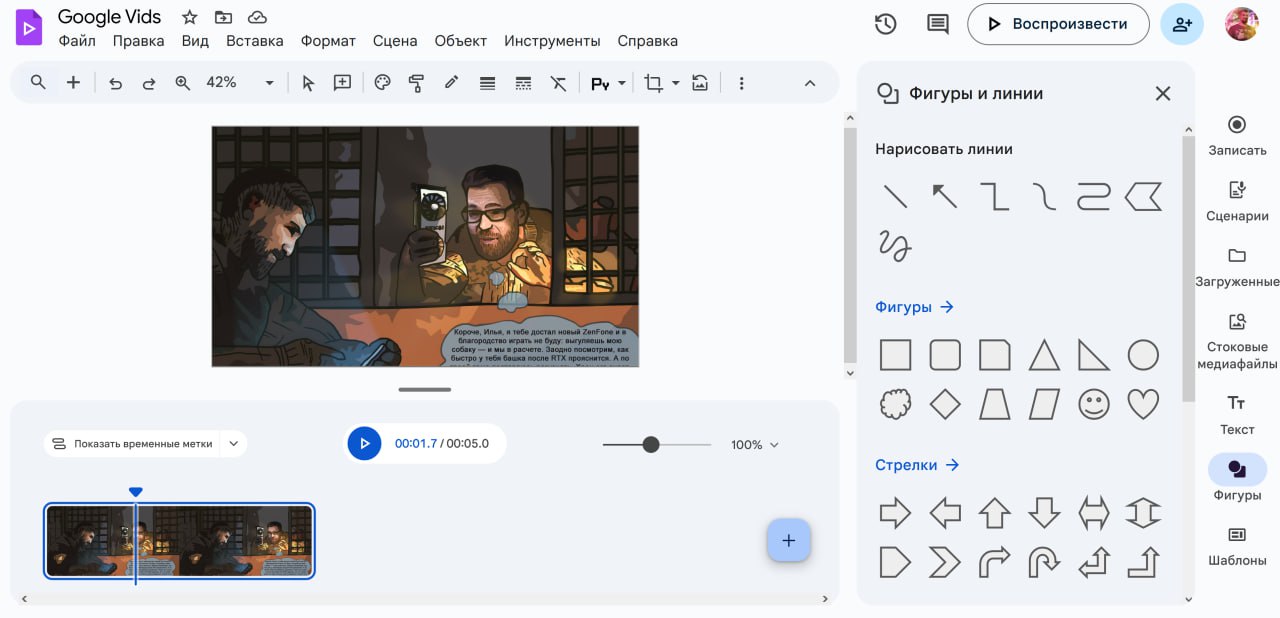Click the Воспроизвести button

pyautogui.click(x=1058, y=24)
